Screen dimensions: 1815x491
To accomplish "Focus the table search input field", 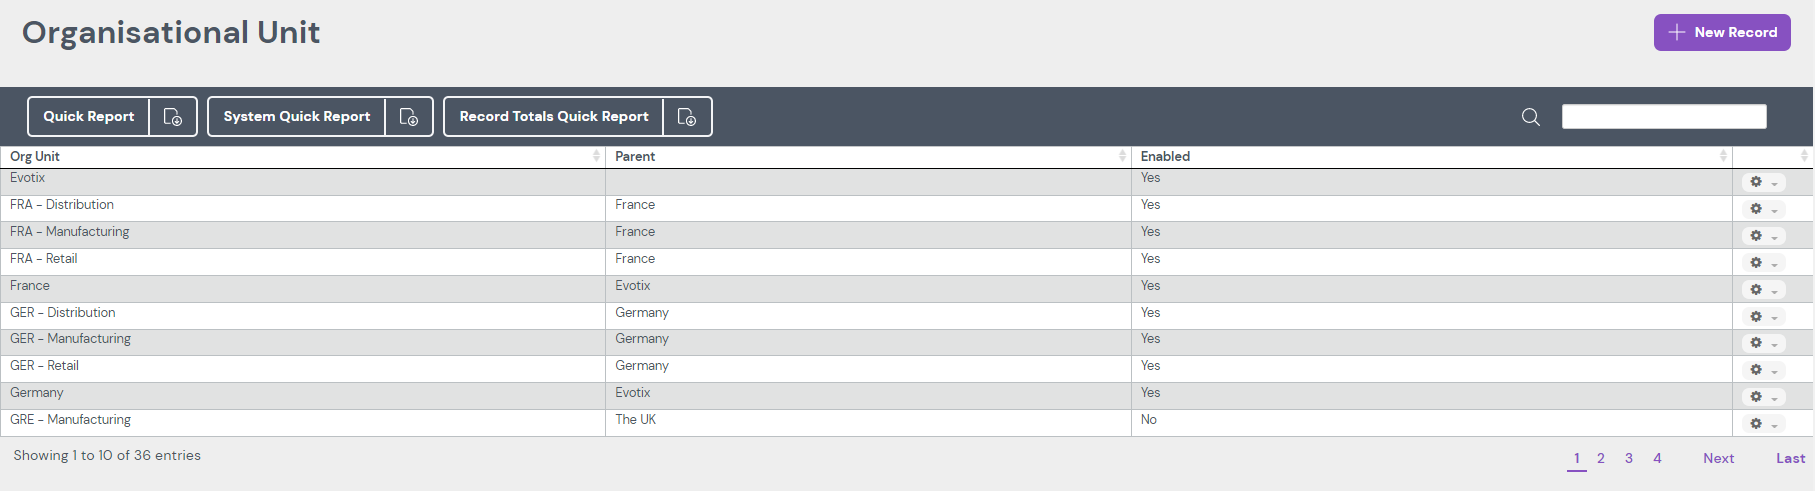I will click(x=1664, y=117).
